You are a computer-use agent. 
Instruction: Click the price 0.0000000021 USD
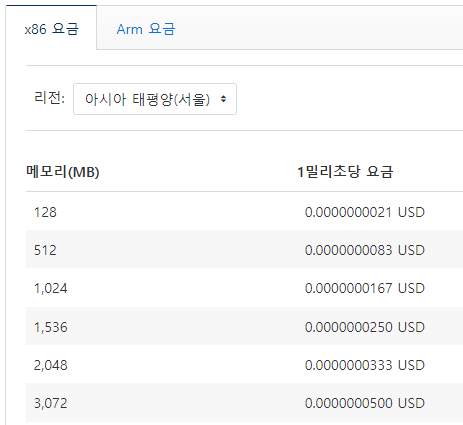tap(365, 212)
